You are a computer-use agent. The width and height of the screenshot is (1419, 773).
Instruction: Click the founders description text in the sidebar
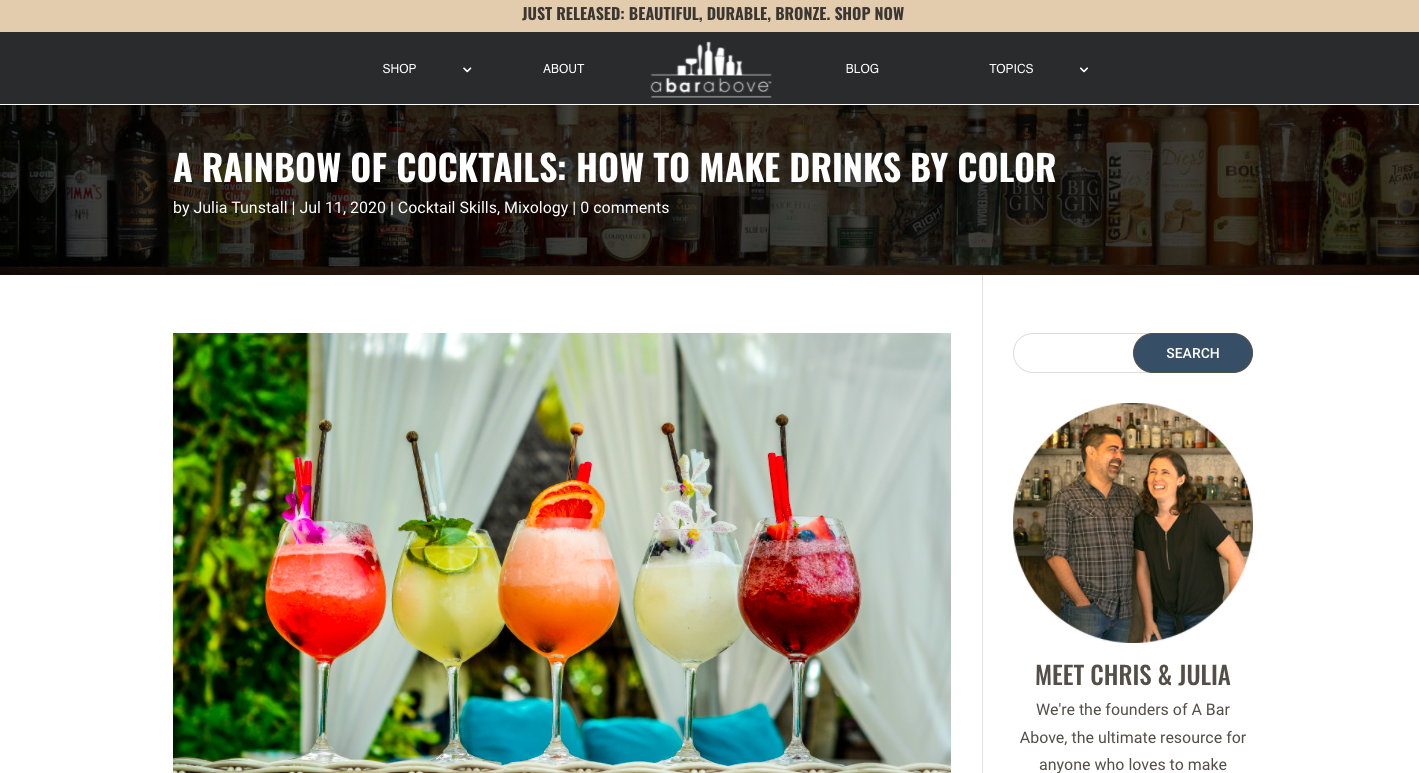[x=1133, y=737]
